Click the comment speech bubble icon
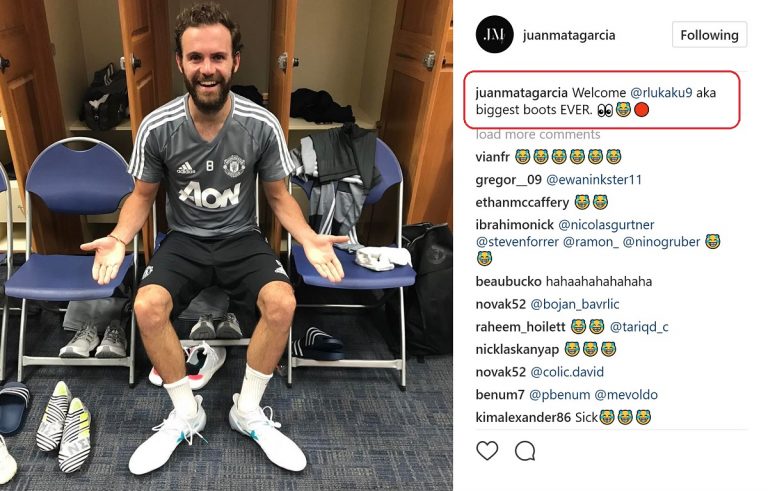This screenshot has height=491, width=768. [x=525, y=451]
